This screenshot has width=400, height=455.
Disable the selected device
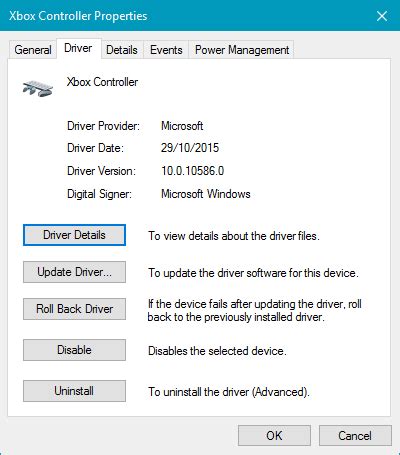(74, 350)
